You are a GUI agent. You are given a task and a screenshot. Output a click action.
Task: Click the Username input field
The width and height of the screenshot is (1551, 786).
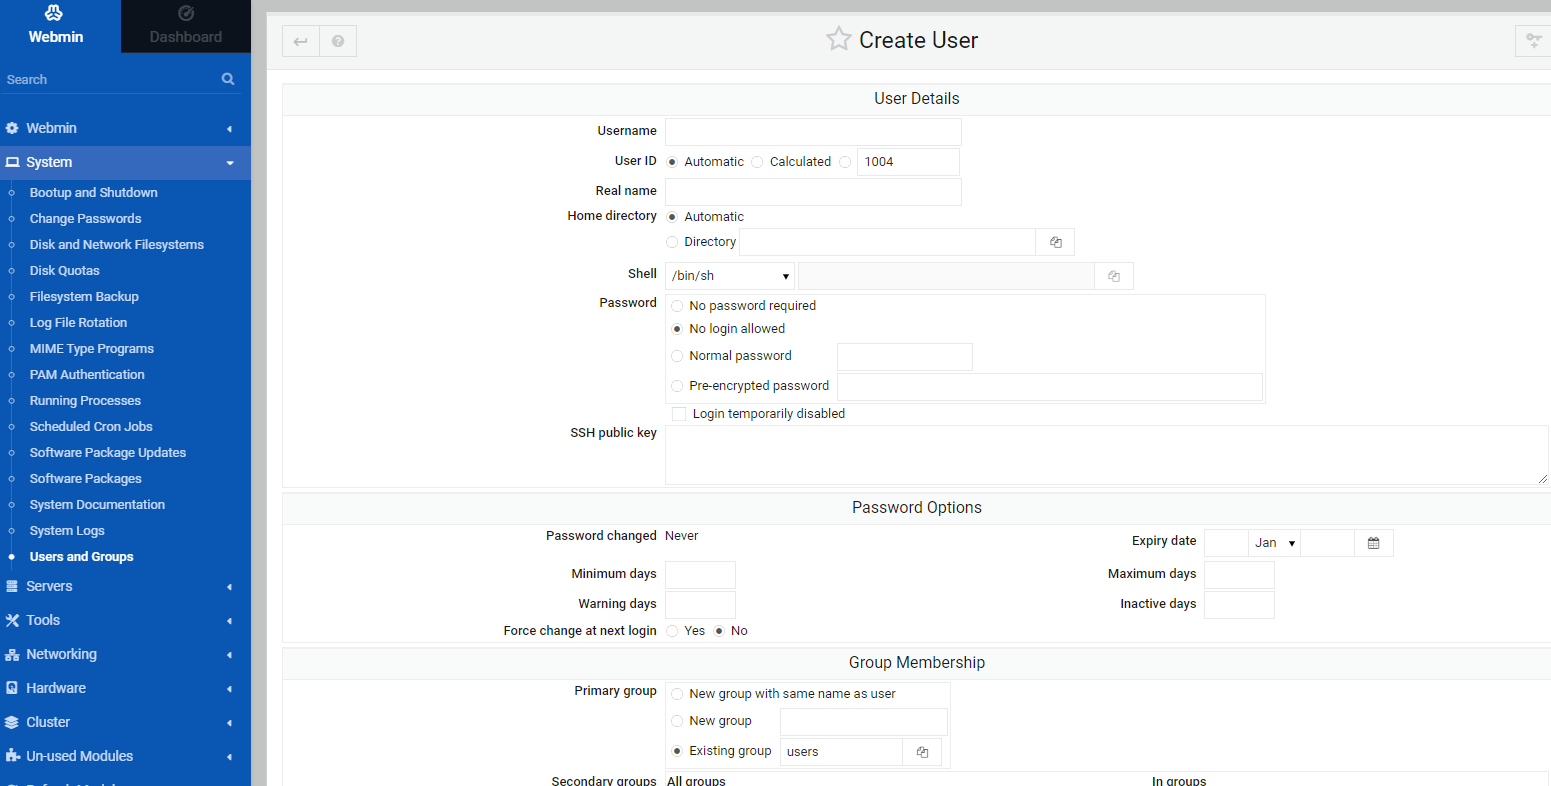(813, 132)
